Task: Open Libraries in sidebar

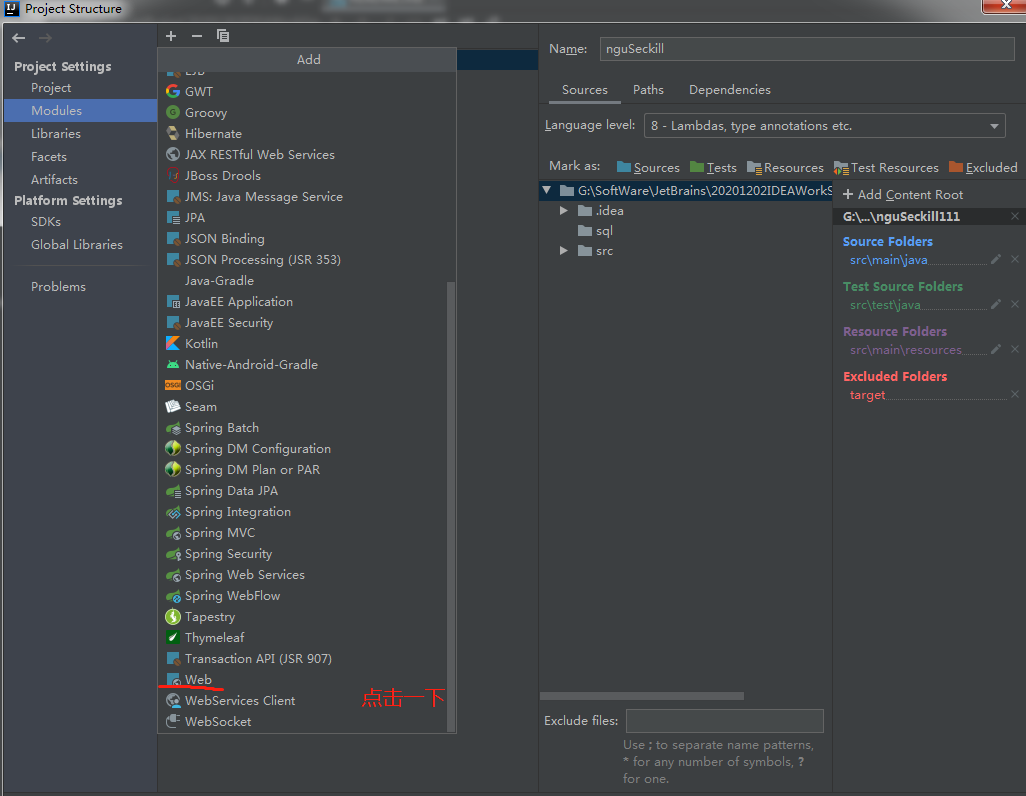Action: [80, 134]
